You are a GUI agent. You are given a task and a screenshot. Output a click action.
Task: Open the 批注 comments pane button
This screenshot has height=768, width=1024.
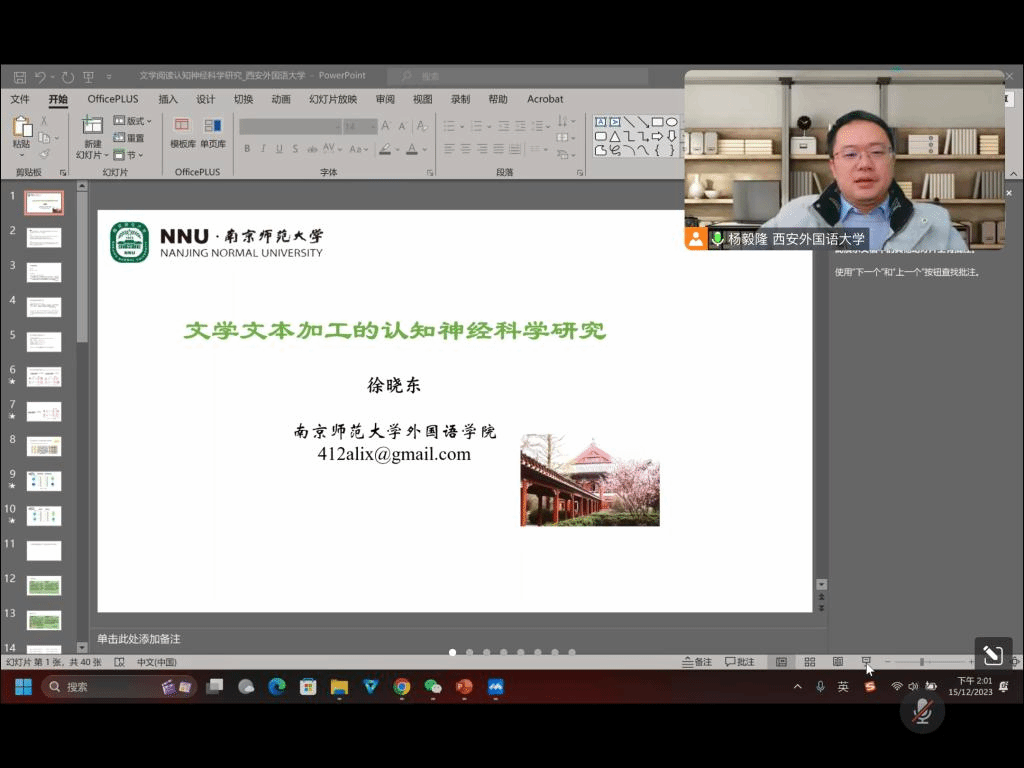pyautogui.click(x=740, y=662)
